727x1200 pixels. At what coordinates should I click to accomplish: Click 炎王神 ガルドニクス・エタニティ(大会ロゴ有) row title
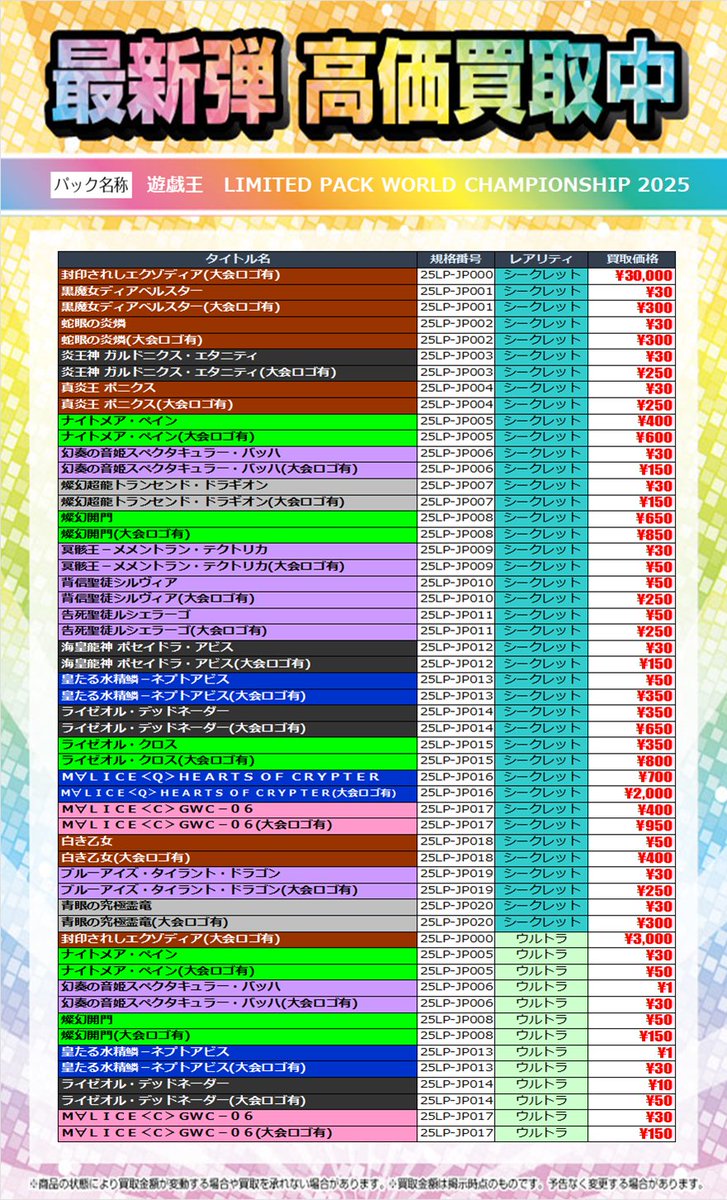pyautogui.click(x=237, y=372)
